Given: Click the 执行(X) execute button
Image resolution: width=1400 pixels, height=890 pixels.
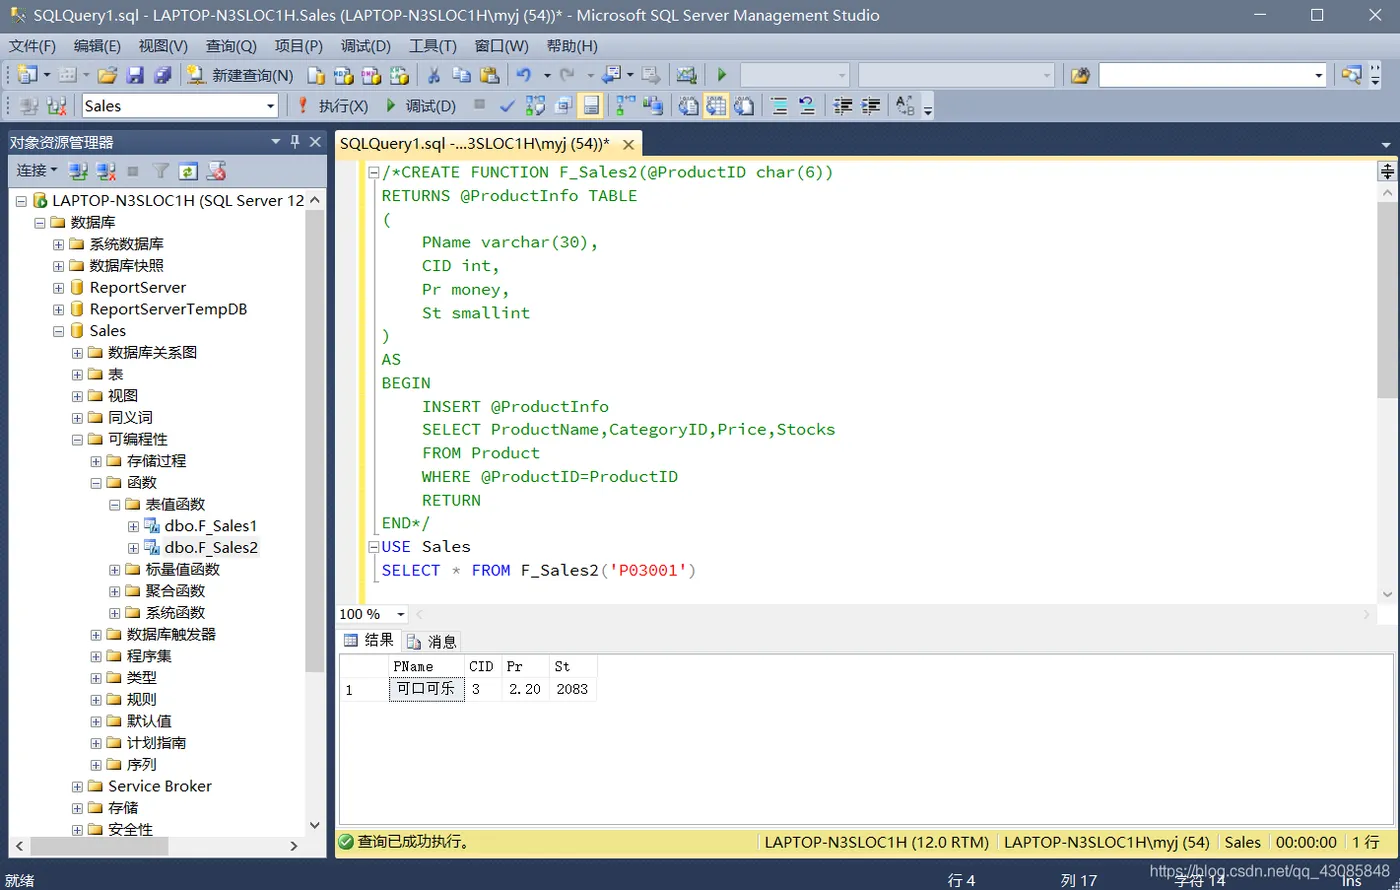Looking at the screenshot, I should coord(333,106).
